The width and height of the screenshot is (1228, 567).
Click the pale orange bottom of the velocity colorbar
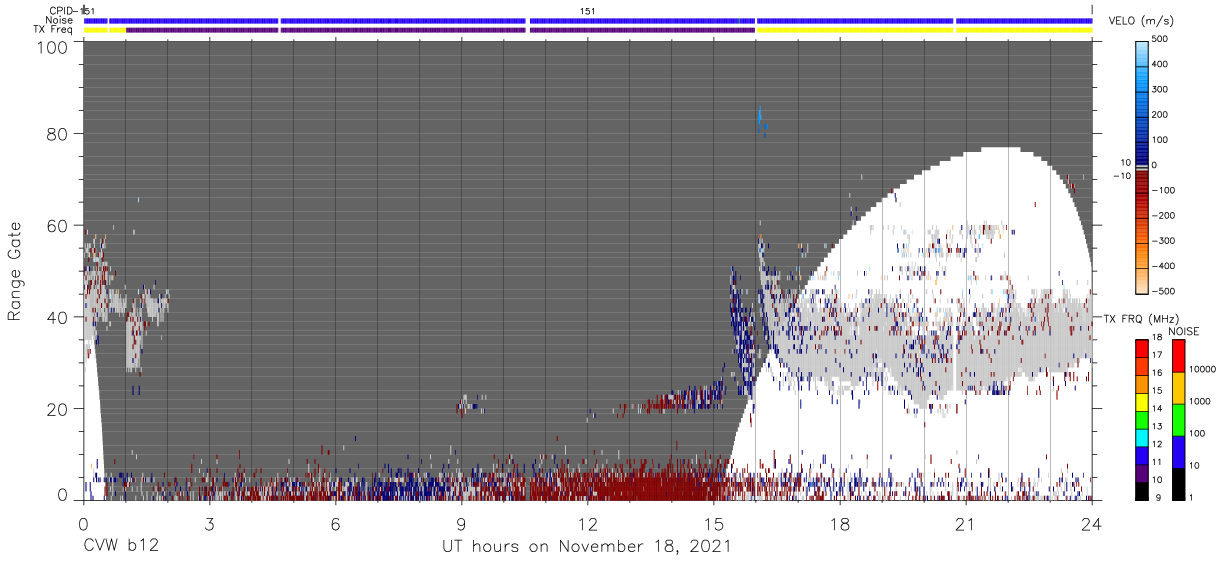pyautogui.click(x=1143, y=282)
